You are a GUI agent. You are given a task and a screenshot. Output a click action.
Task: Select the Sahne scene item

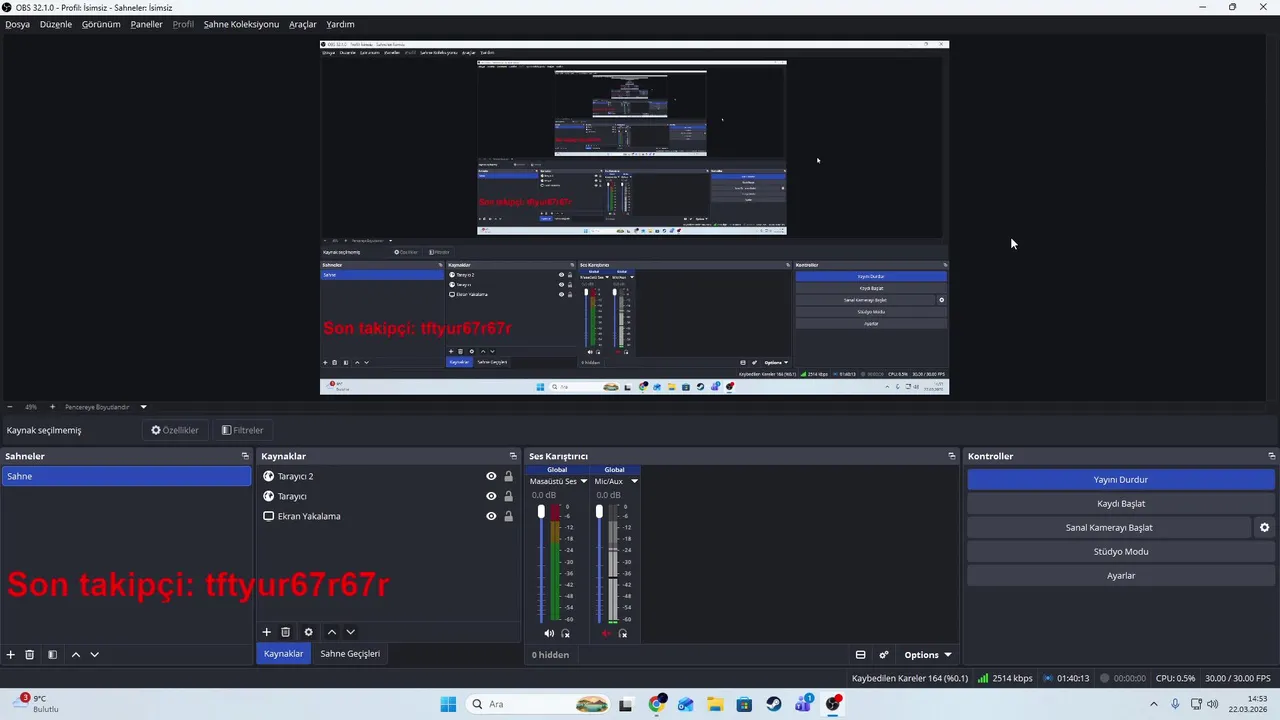click(127, 476)
